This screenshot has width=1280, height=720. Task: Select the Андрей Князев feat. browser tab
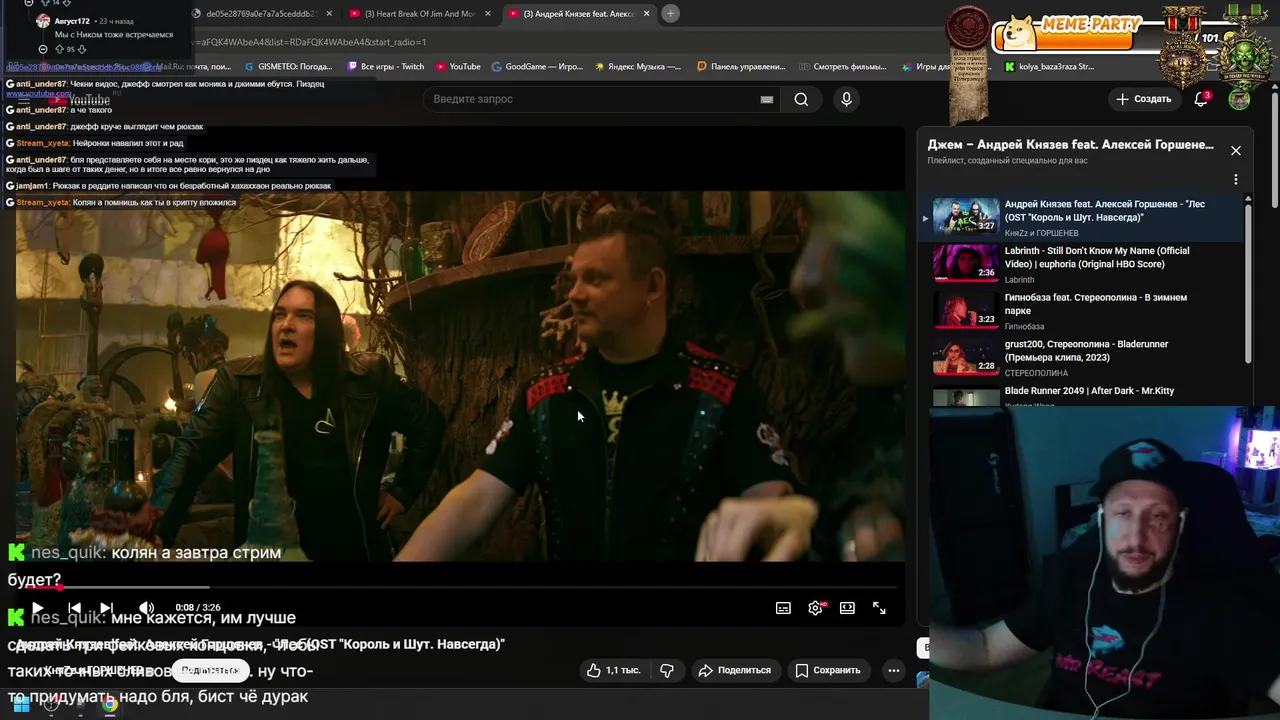578,14
